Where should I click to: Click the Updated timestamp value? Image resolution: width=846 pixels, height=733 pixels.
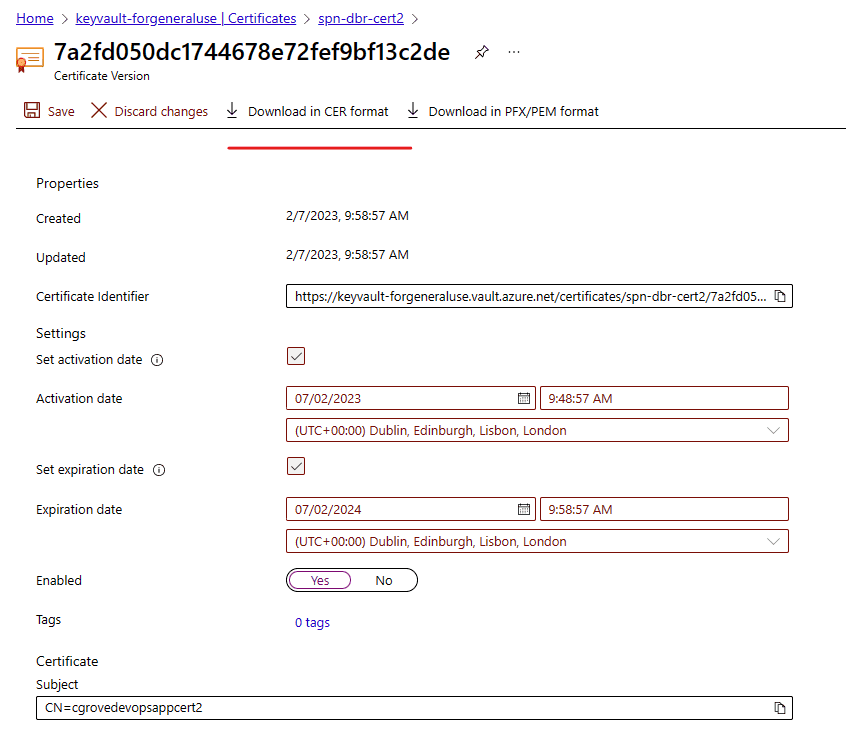click(347, 255)
